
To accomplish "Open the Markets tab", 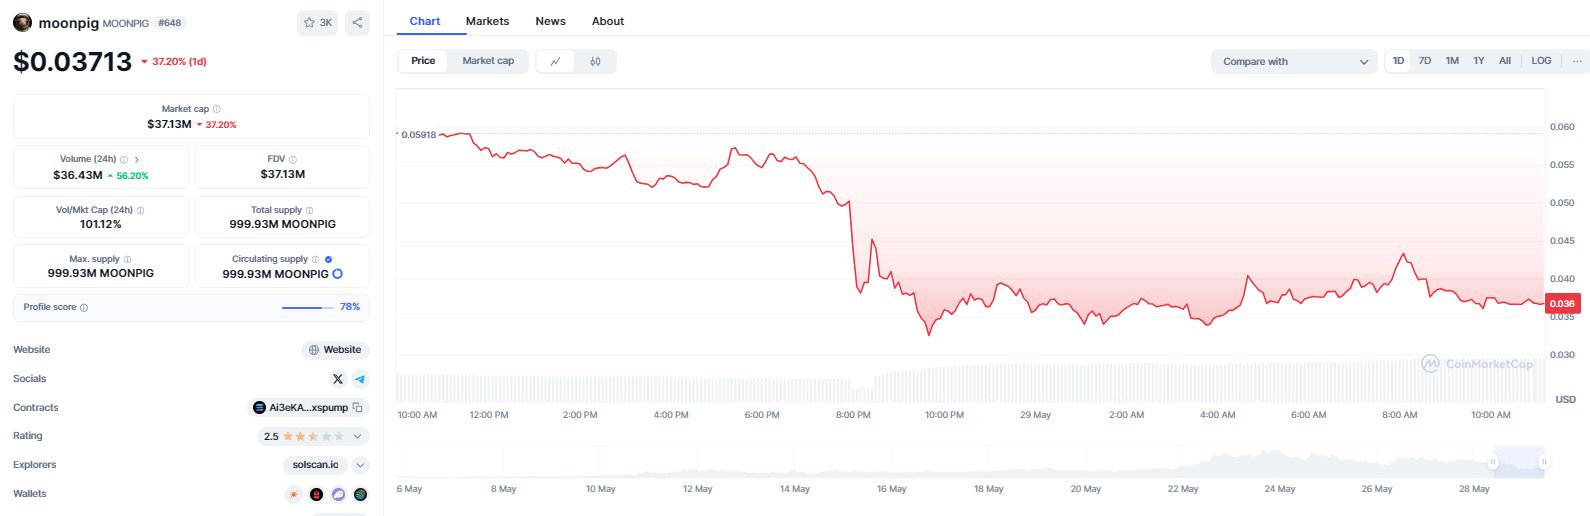I will click(x=487, y=21).
